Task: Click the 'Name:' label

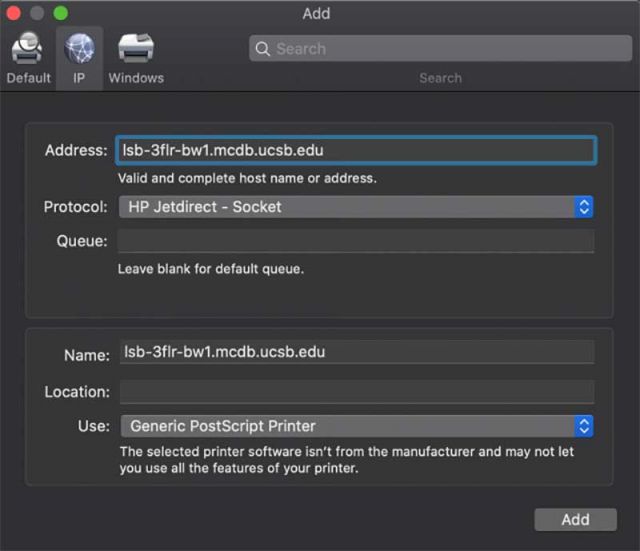Action: pos(87,355)
